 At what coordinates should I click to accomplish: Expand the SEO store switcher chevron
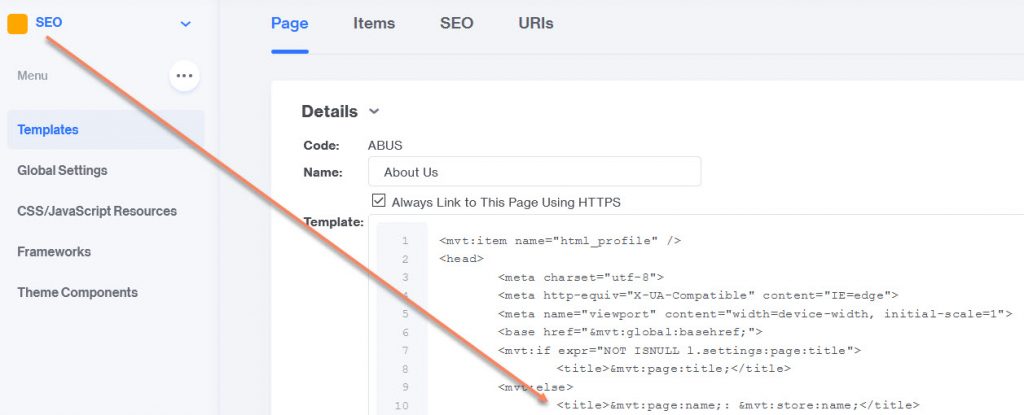pos(185,24)
